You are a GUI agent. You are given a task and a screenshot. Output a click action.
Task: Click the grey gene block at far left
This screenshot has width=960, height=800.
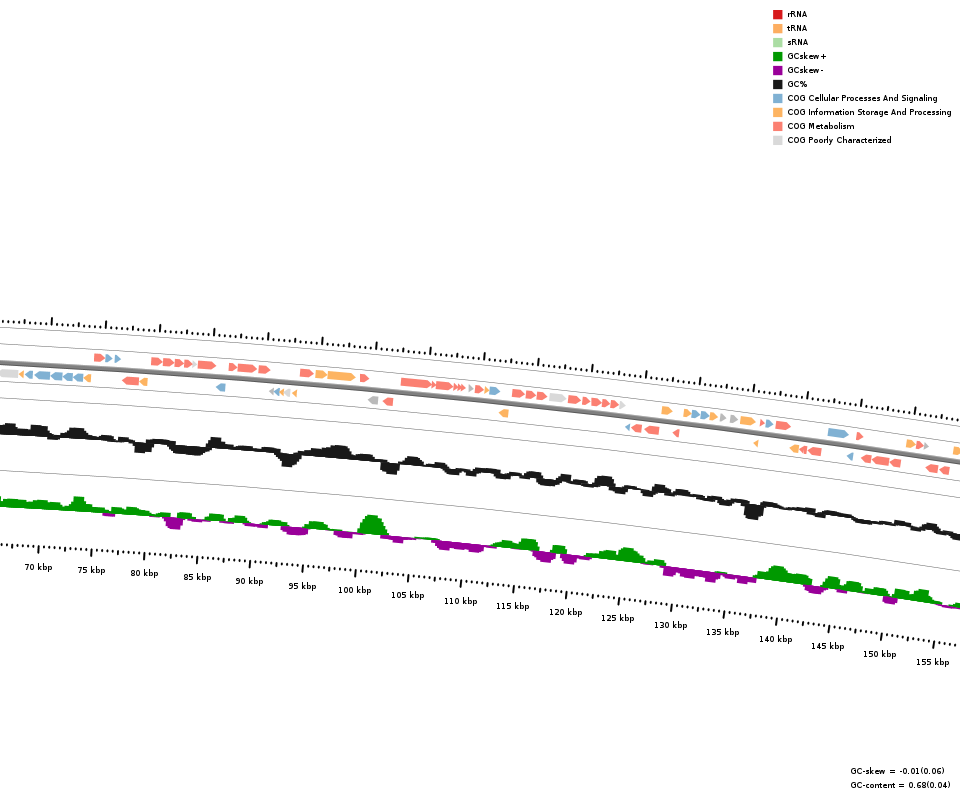click(x=8, y=373)
